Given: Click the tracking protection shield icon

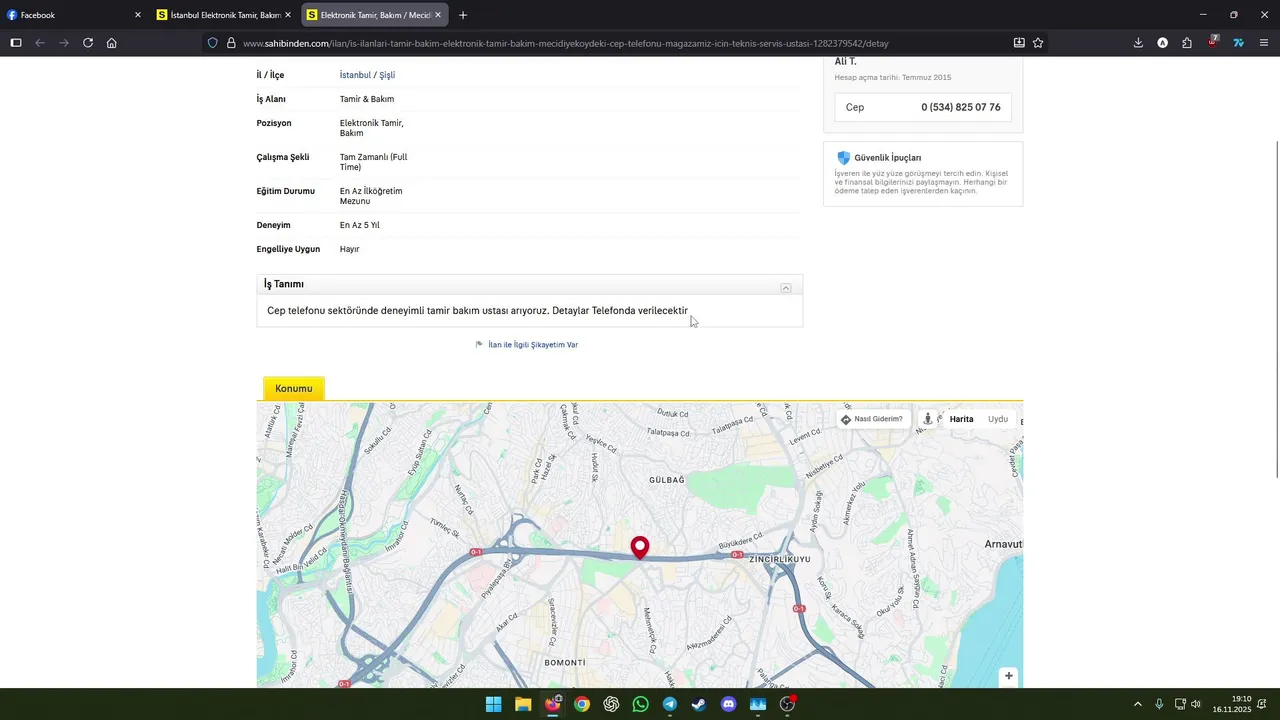Looking at the screenshot, I should pyautogui.click(x=212, y=43).
